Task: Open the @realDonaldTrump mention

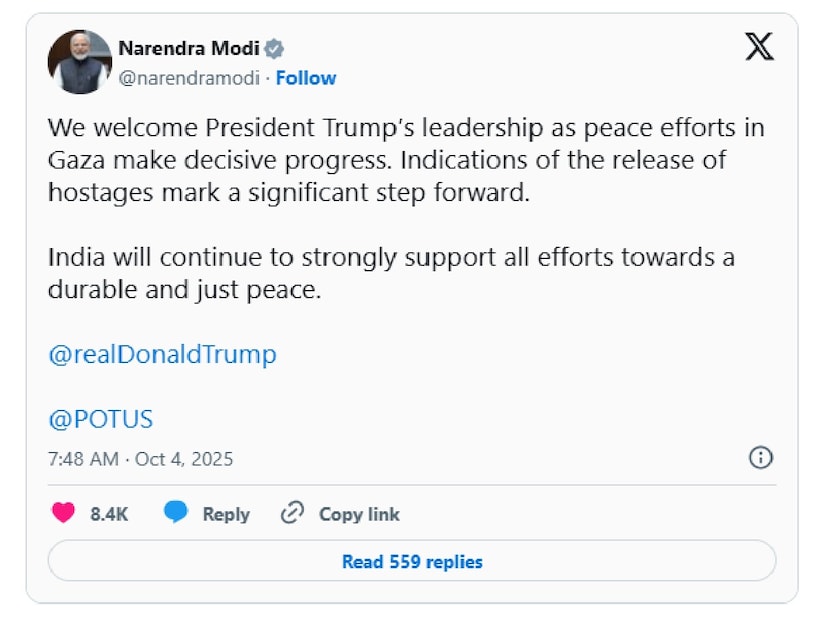Action: (162, 354)
